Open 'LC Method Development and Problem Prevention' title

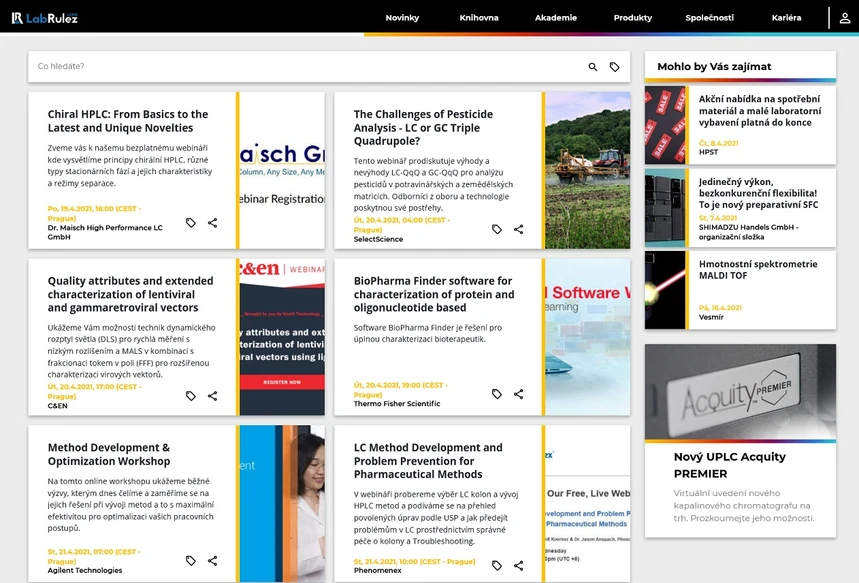(428, 461)
